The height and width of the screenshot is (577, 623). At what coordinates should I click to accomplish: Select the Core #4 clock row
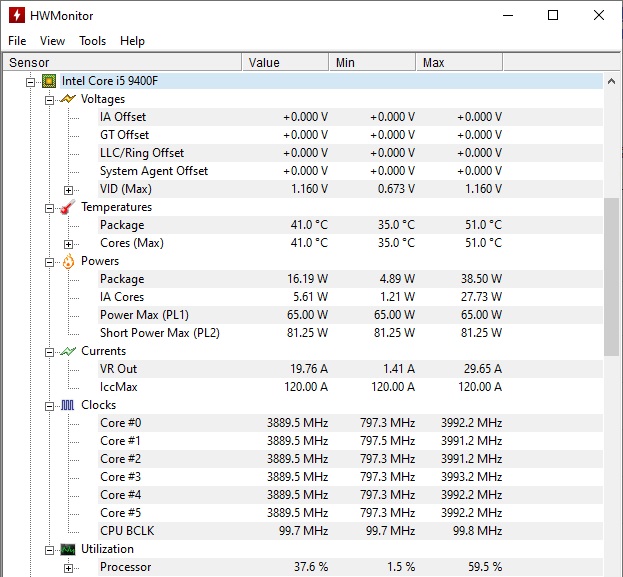coord(351,495)
